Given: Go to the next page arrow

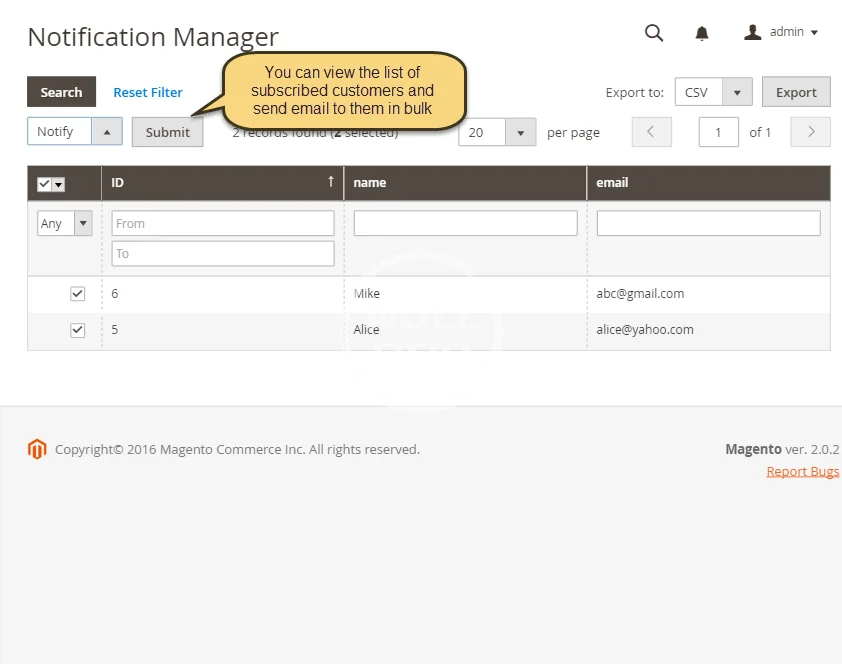Looking at the screenshot, I should 810,132.
